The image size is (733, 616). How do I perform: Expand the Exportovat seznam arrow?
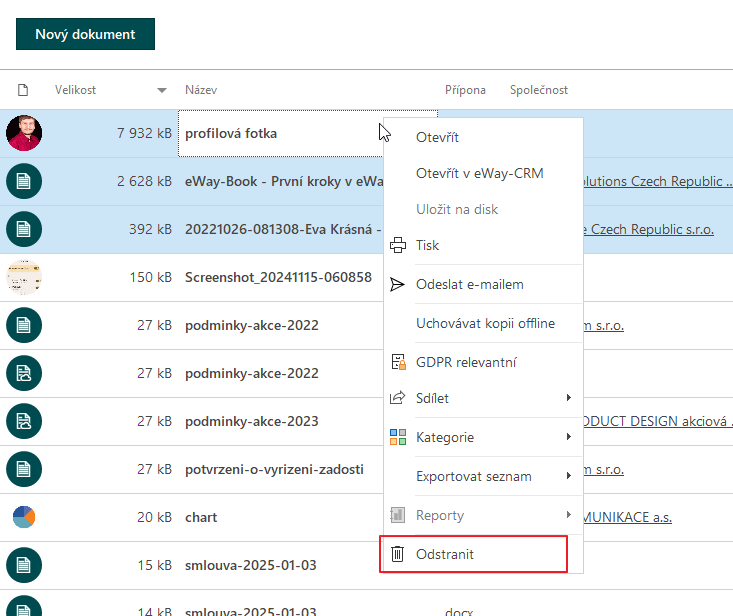tap(568, 476)
